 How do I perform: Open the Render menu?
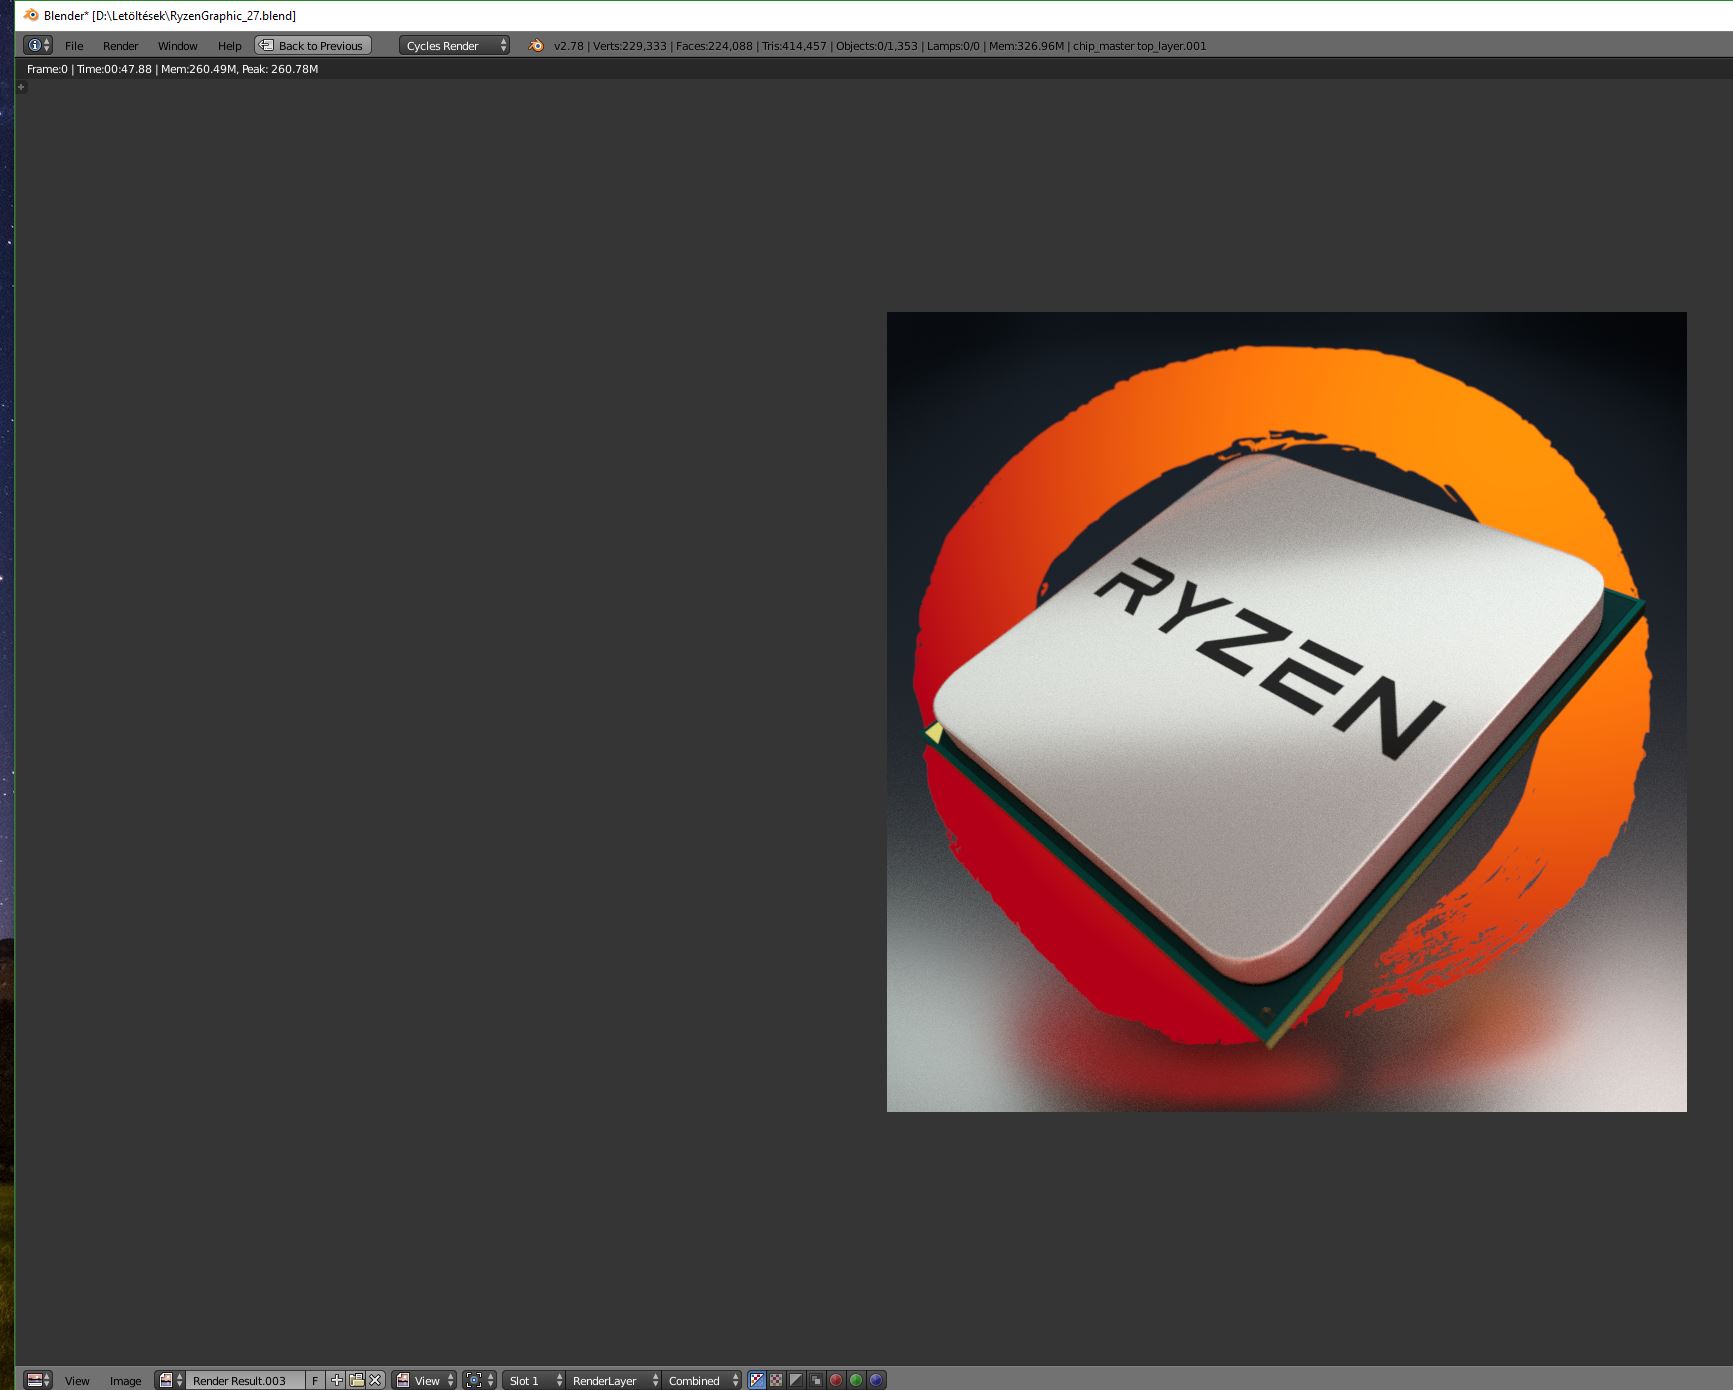(120, 46)
